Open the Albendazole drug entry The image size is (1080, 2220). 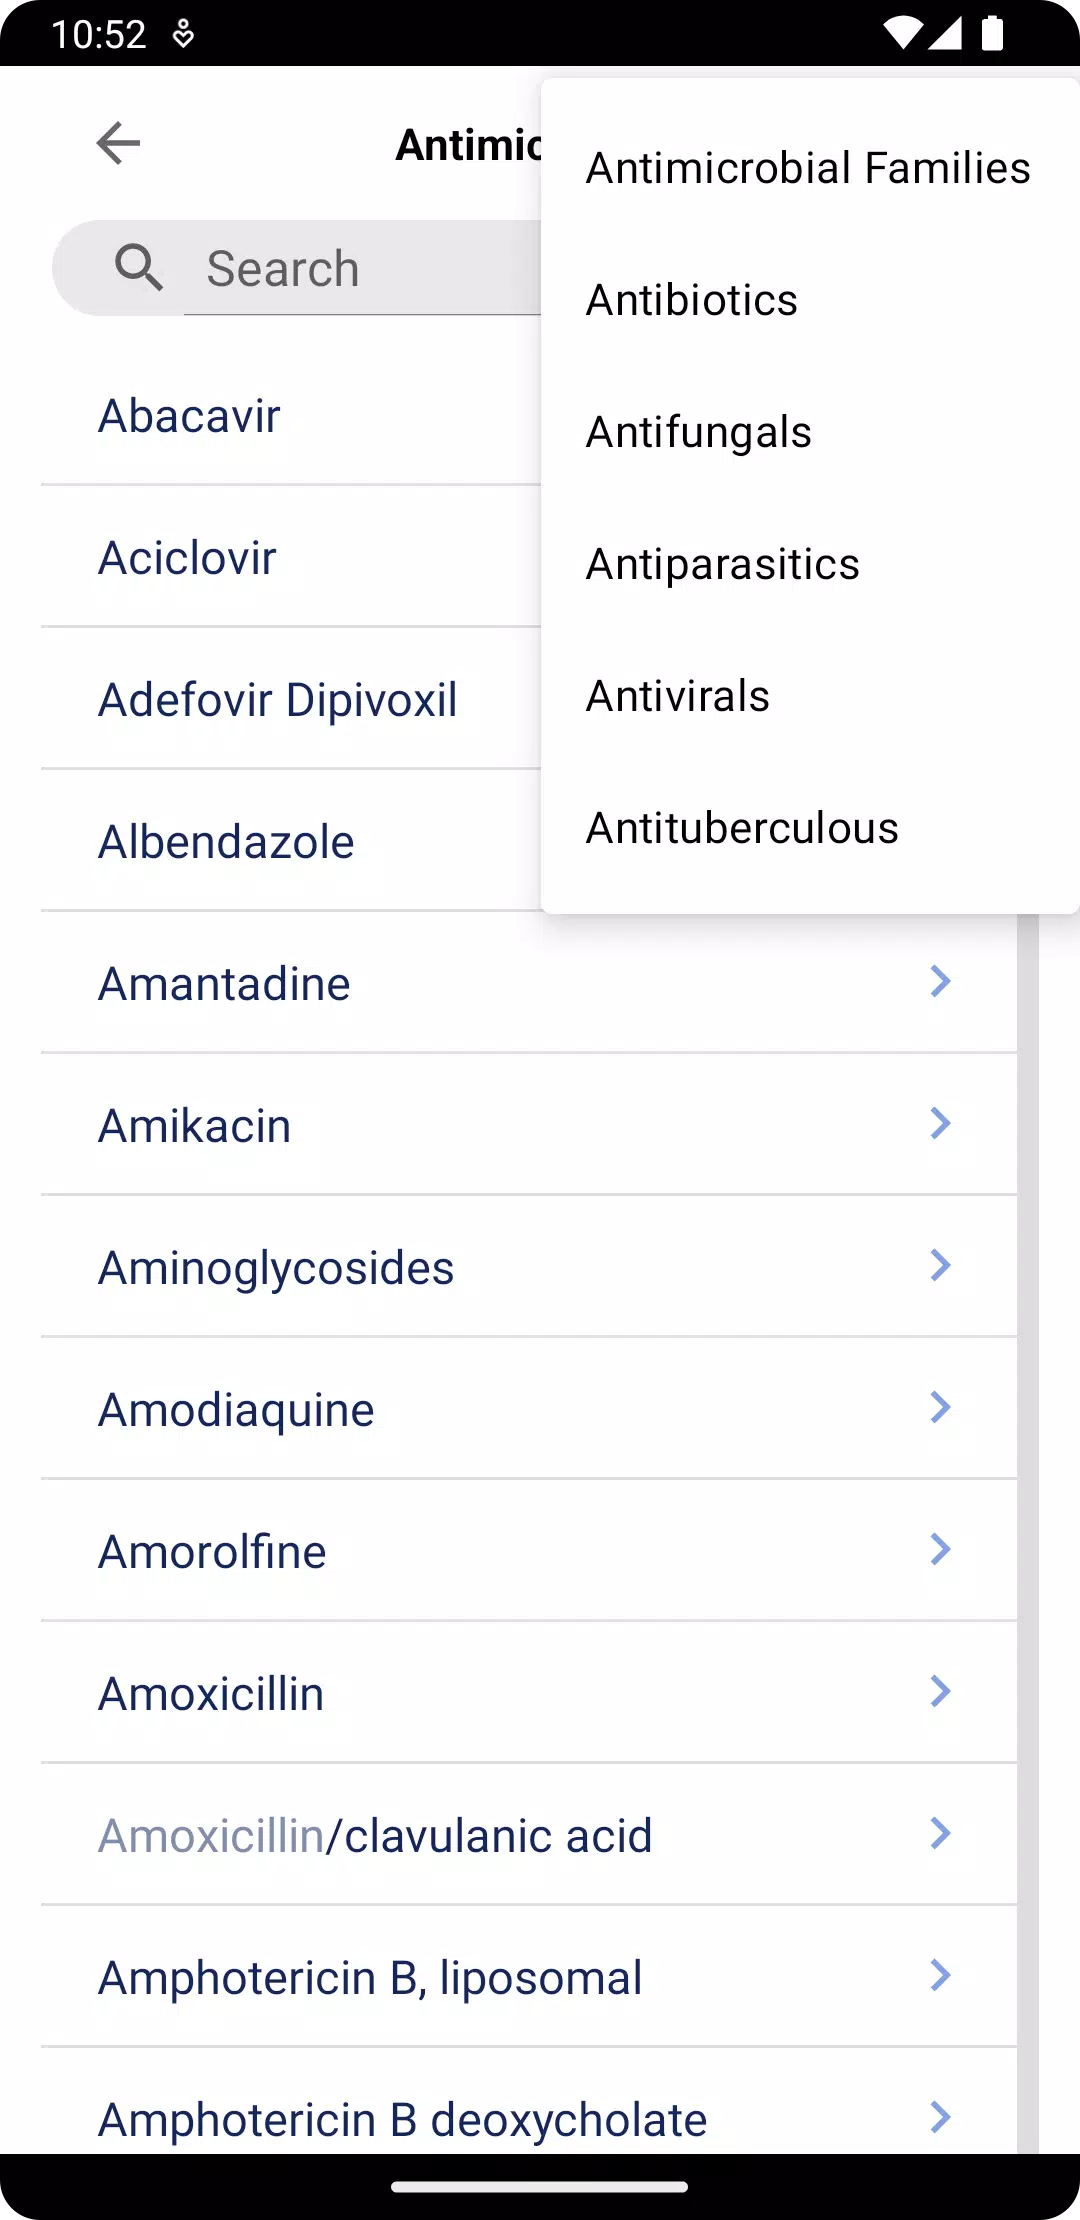point(290,842)
